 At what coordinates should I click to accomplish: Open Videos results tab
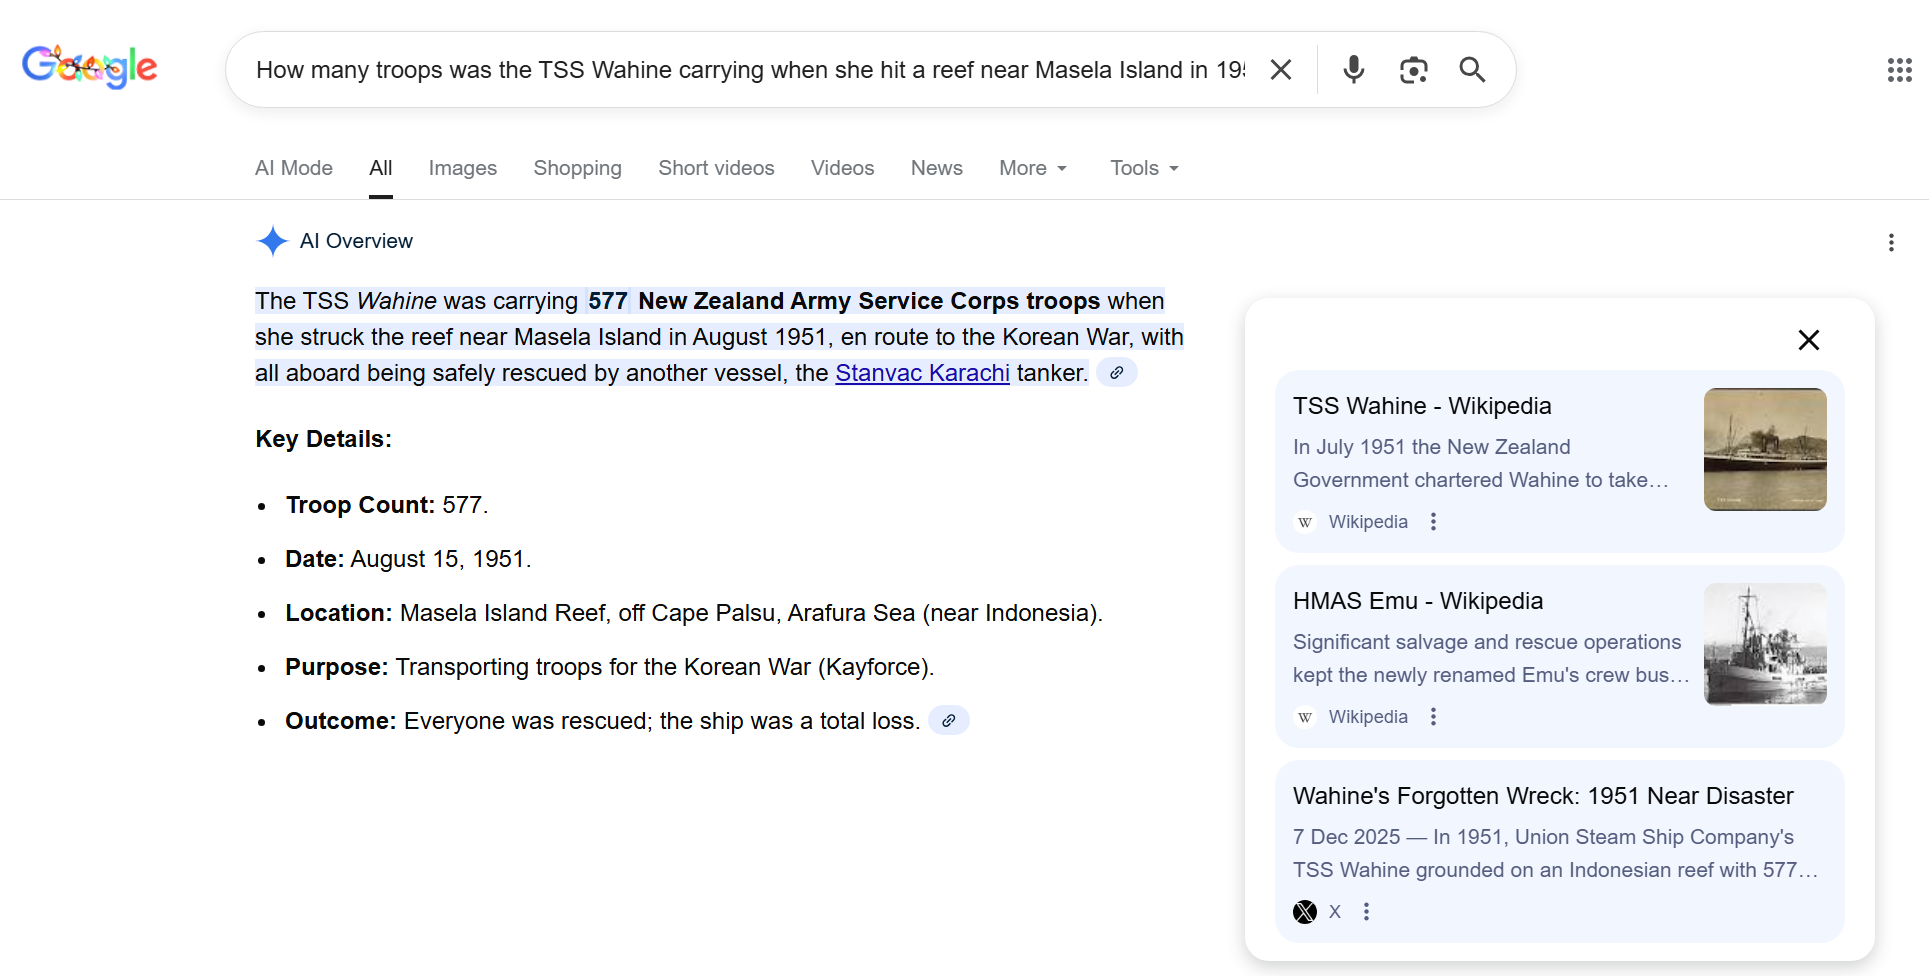(x=843, y=168)
